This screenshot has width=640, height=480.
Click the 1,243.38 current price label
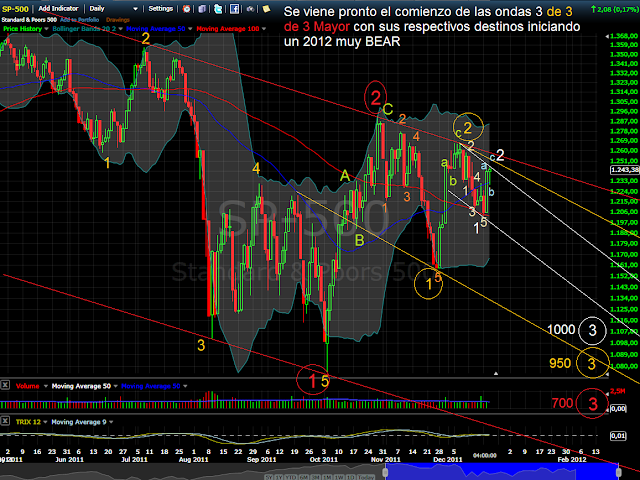click(x=624, y=170)
